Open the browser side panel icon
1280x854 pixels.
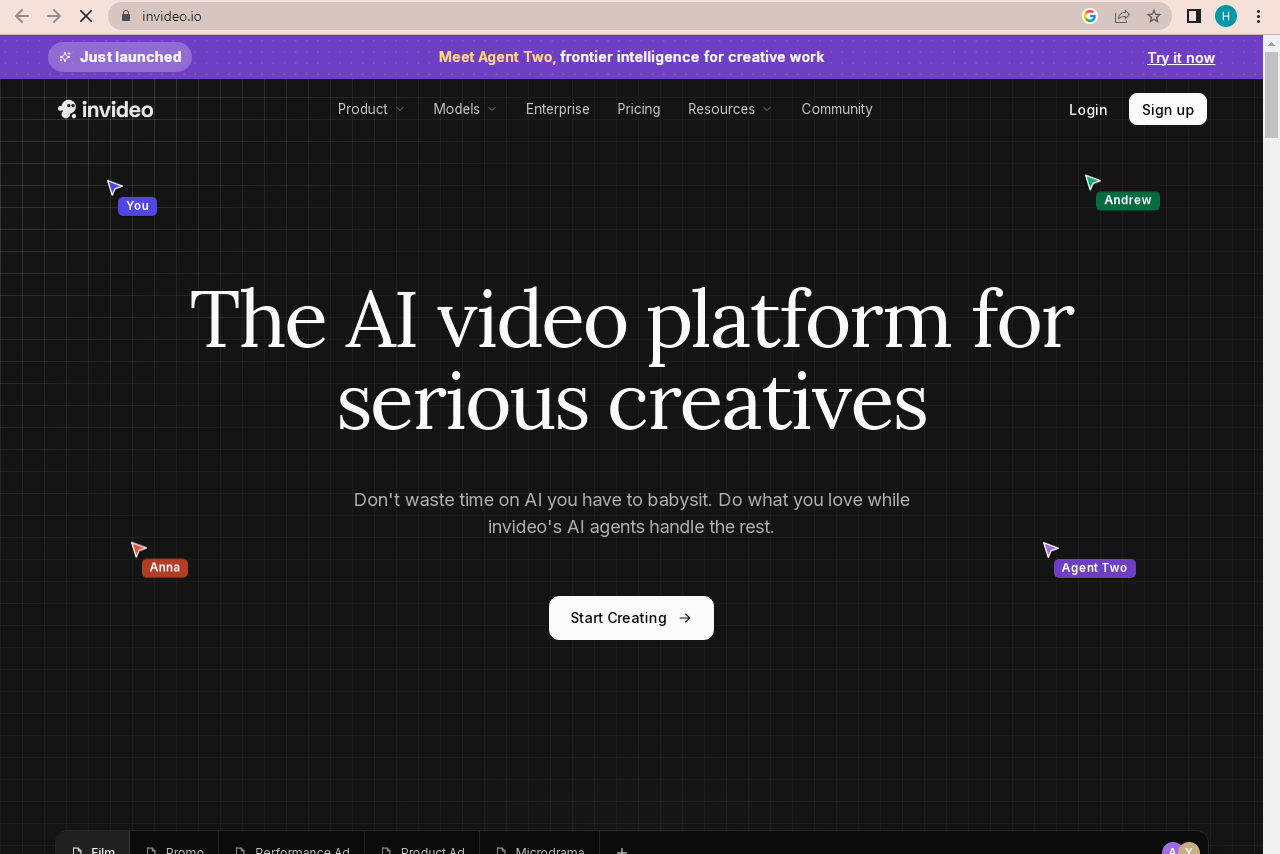pos(1193,16)
